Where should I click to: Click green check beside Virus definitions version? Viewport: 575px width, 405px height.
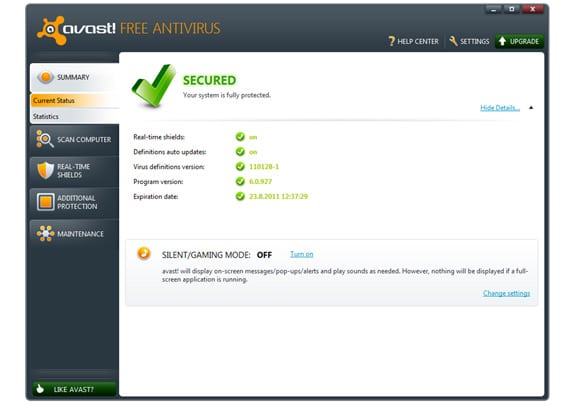(x=240, y=167)
